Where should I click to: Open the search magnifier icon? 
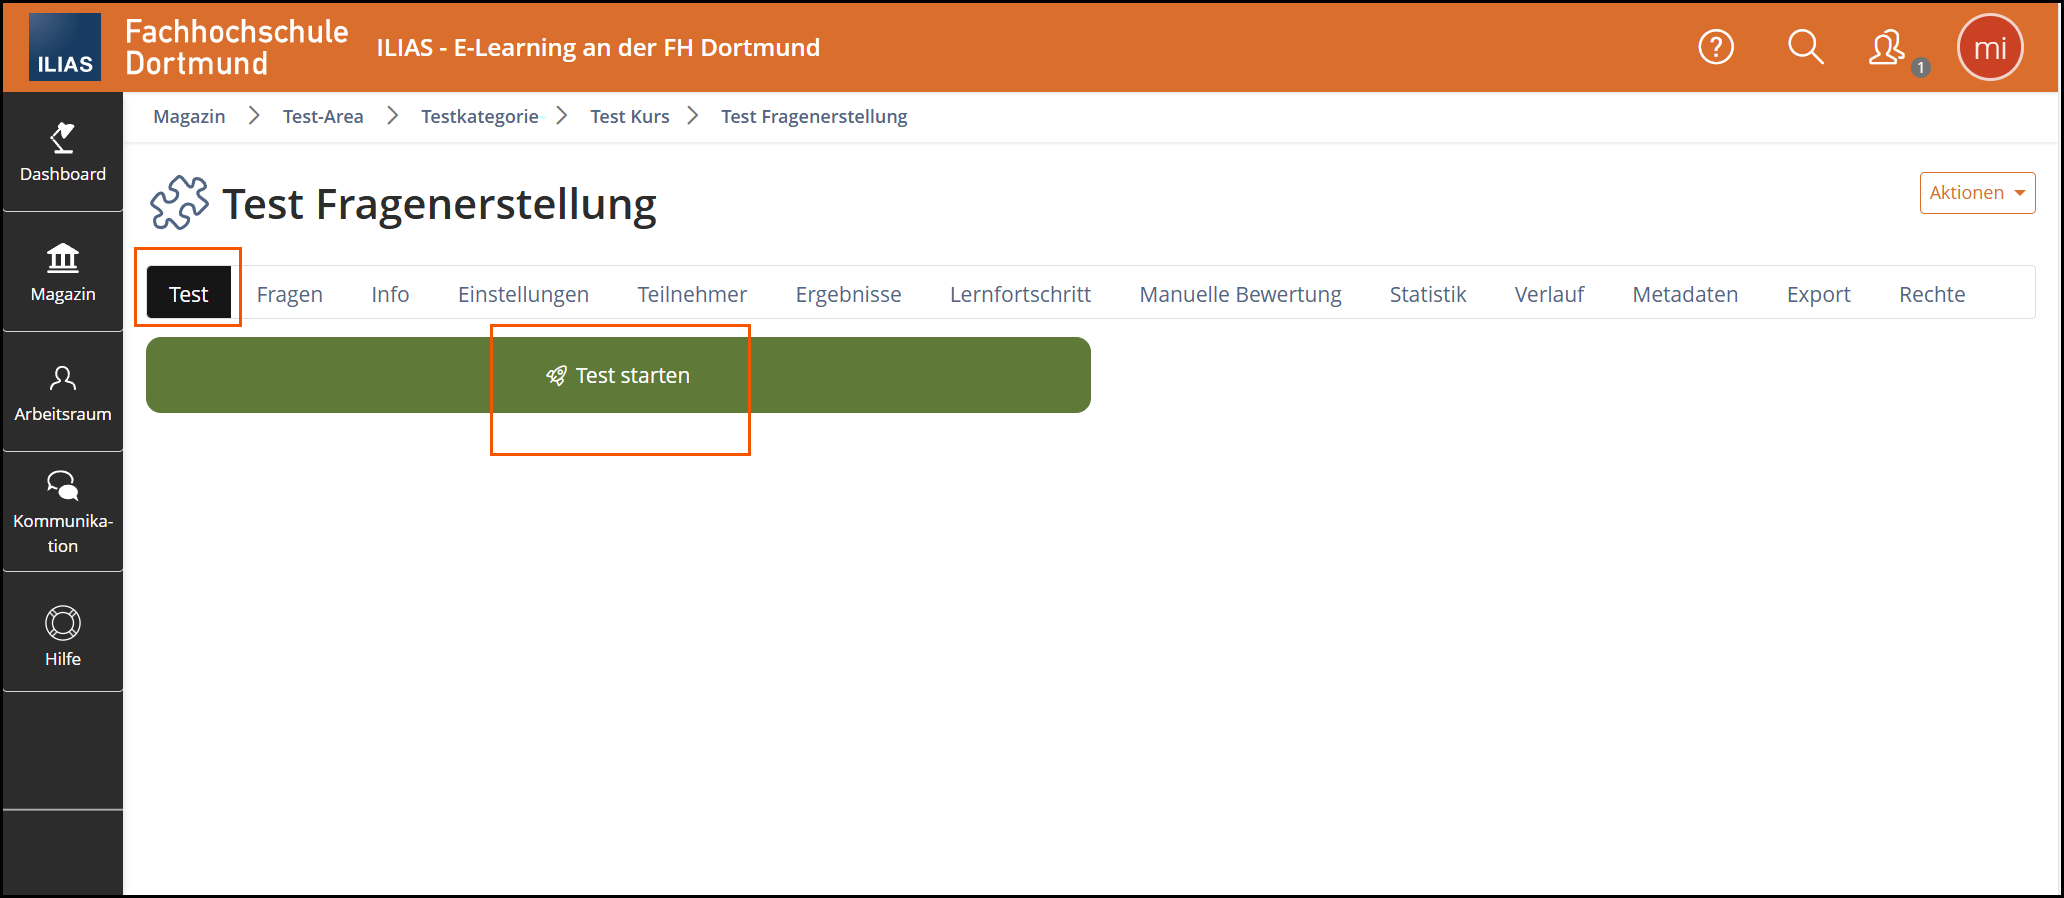tap(1805, 47)
